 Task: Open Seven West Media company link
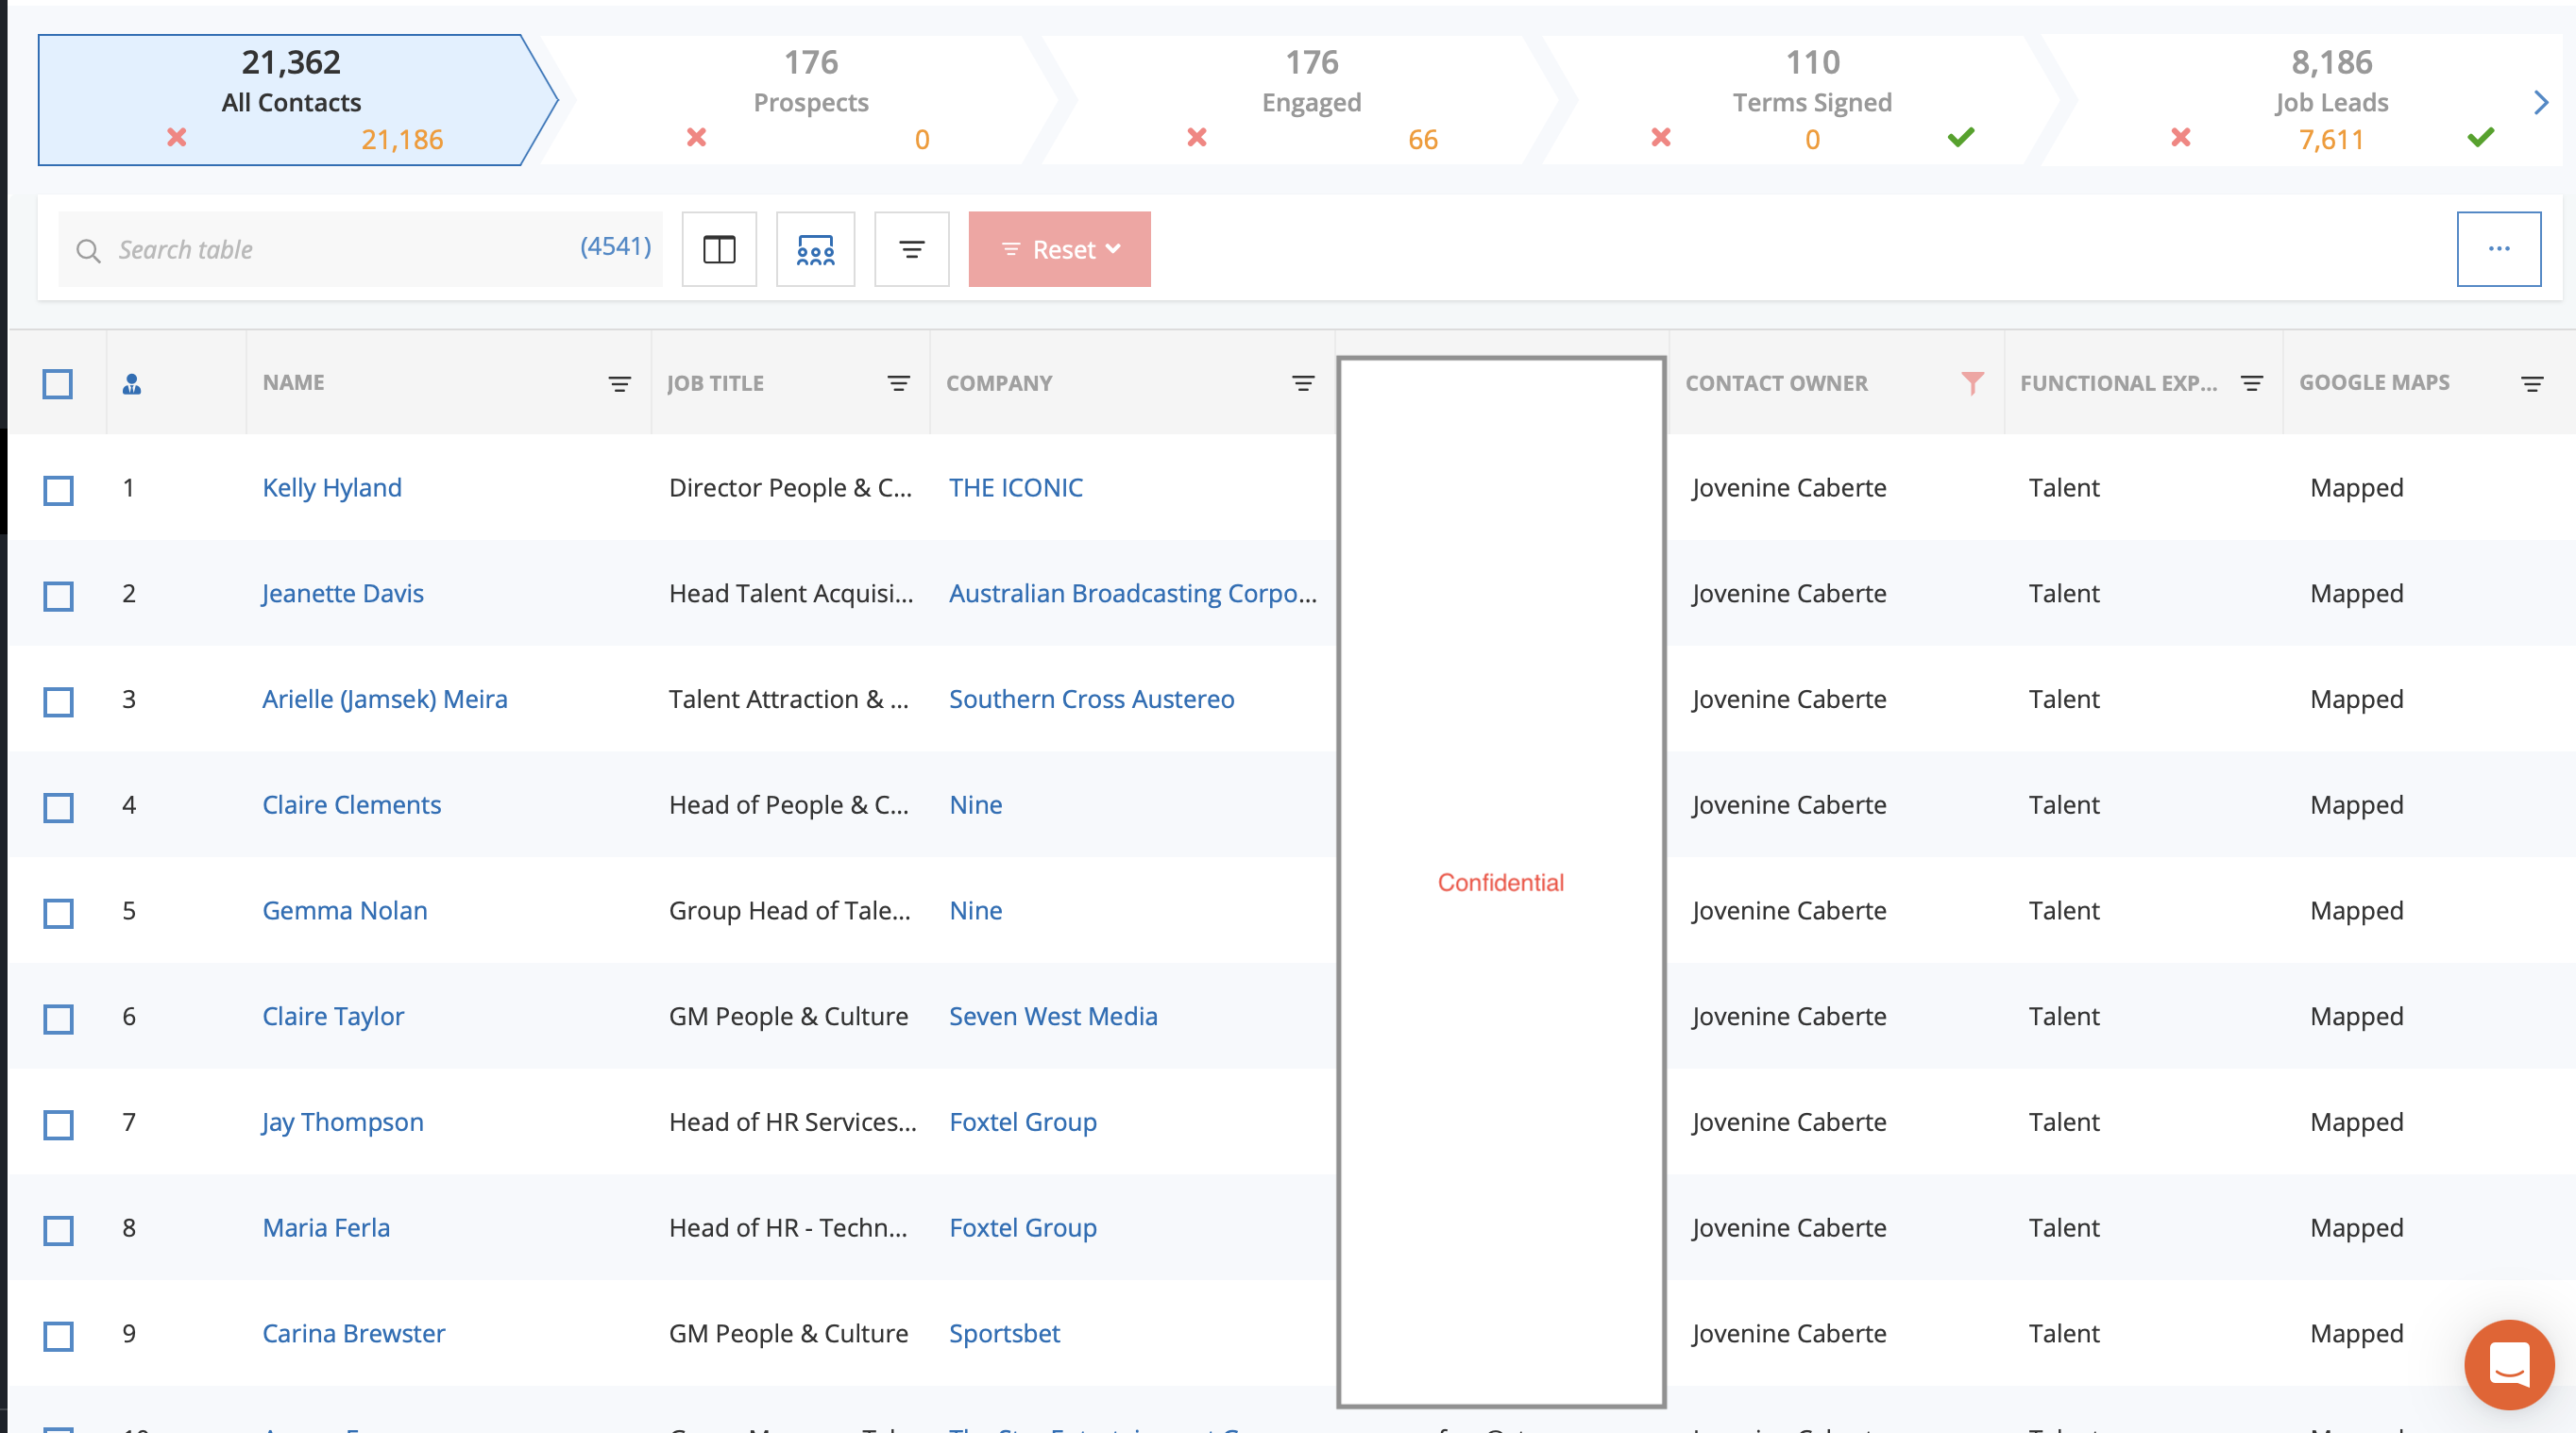coord(1052,1016)
